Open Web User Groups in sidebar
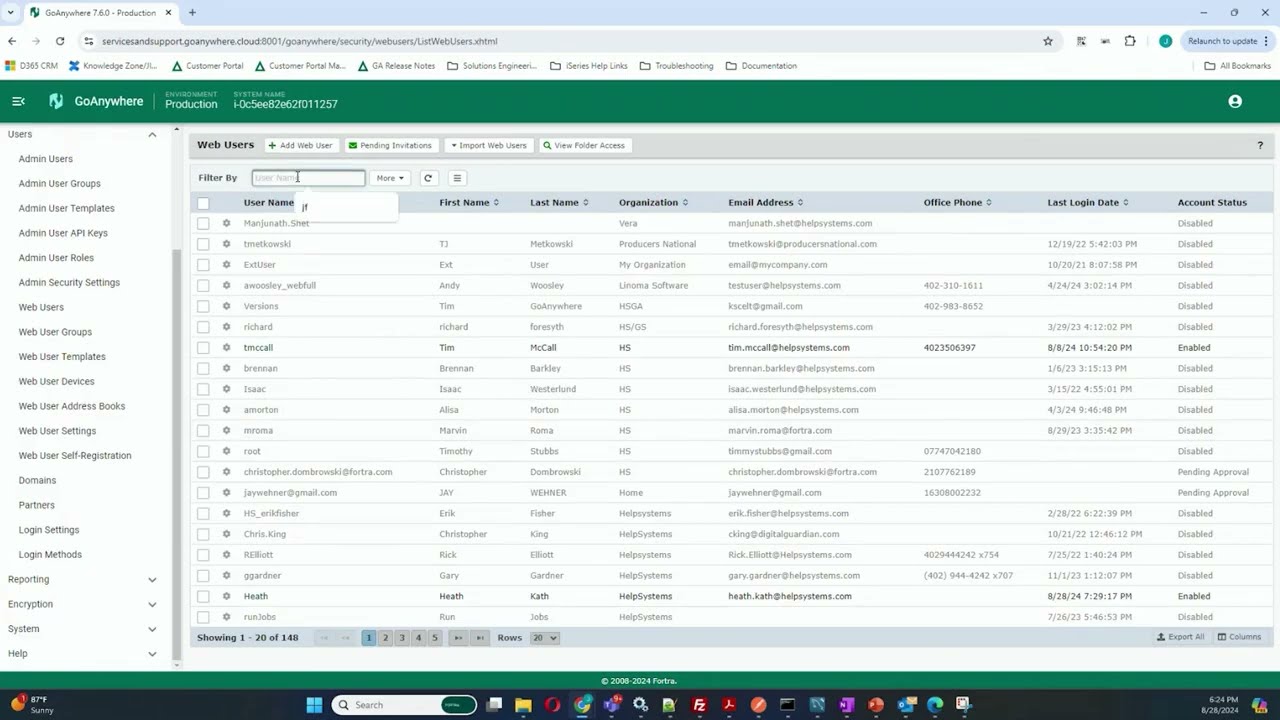Screen dimensions: 1280x720 click(x=55, y=332)
